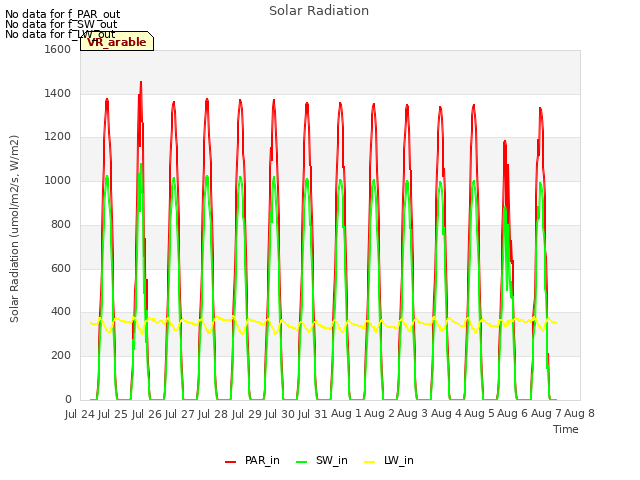The height and width of the screenshot is (480, 640).
Task: Click the Aug 4 x-axis date label
Action: coord(446,413)
